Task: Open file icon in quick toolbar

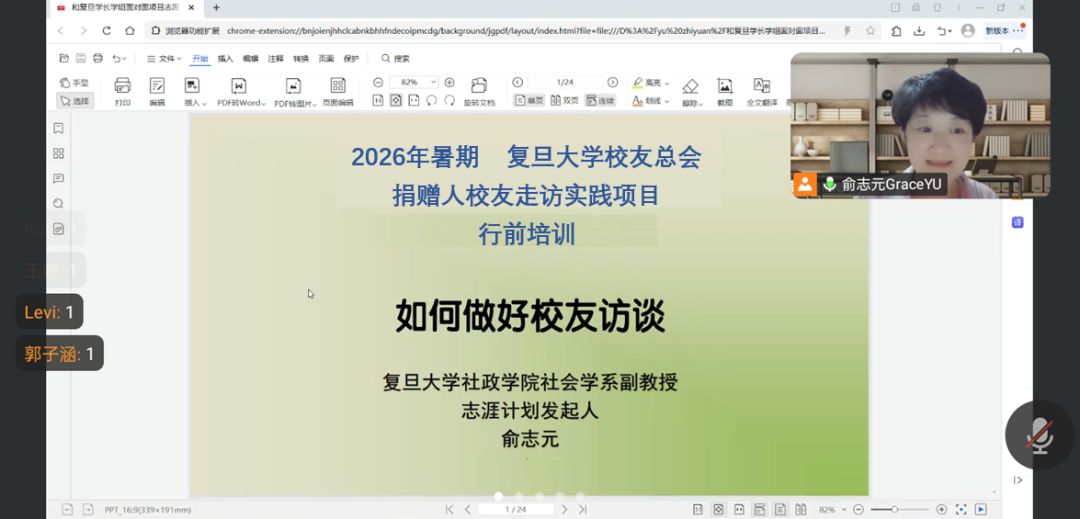Action: click(64, 59)
